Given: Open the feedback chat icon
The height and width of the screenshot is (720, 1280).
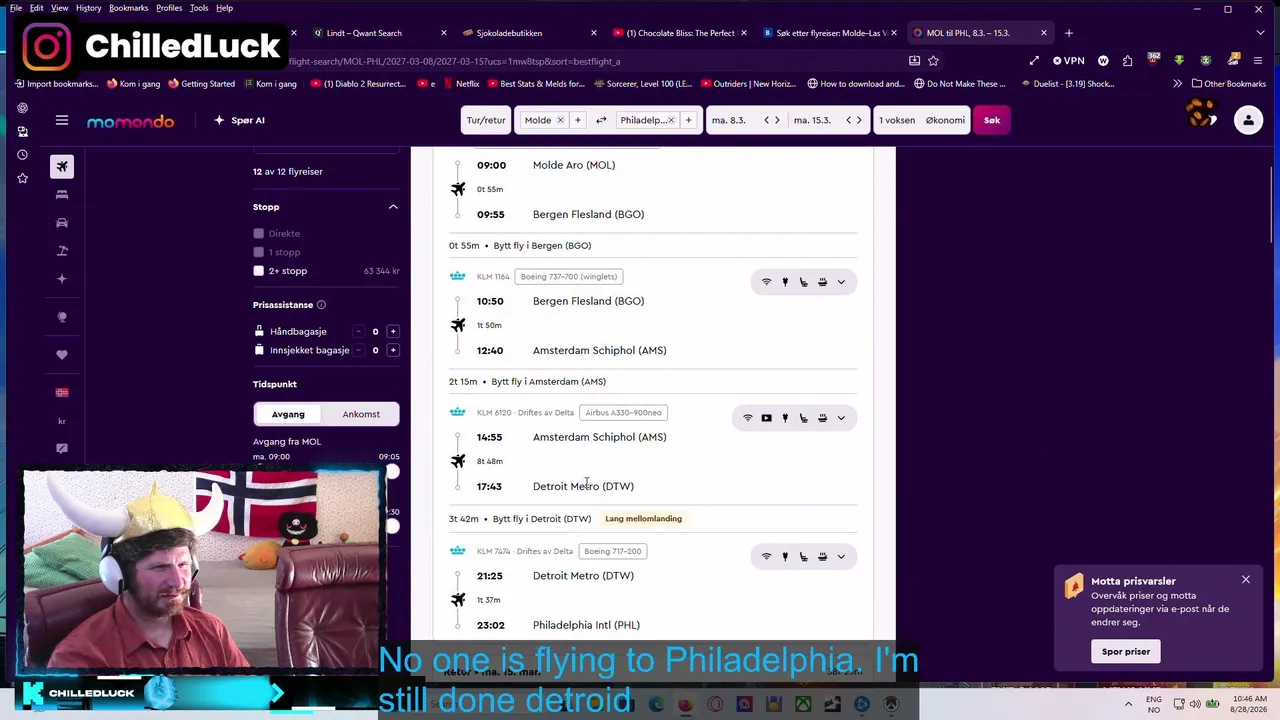Looking at the screenshot, I should [x=62, y=449].
